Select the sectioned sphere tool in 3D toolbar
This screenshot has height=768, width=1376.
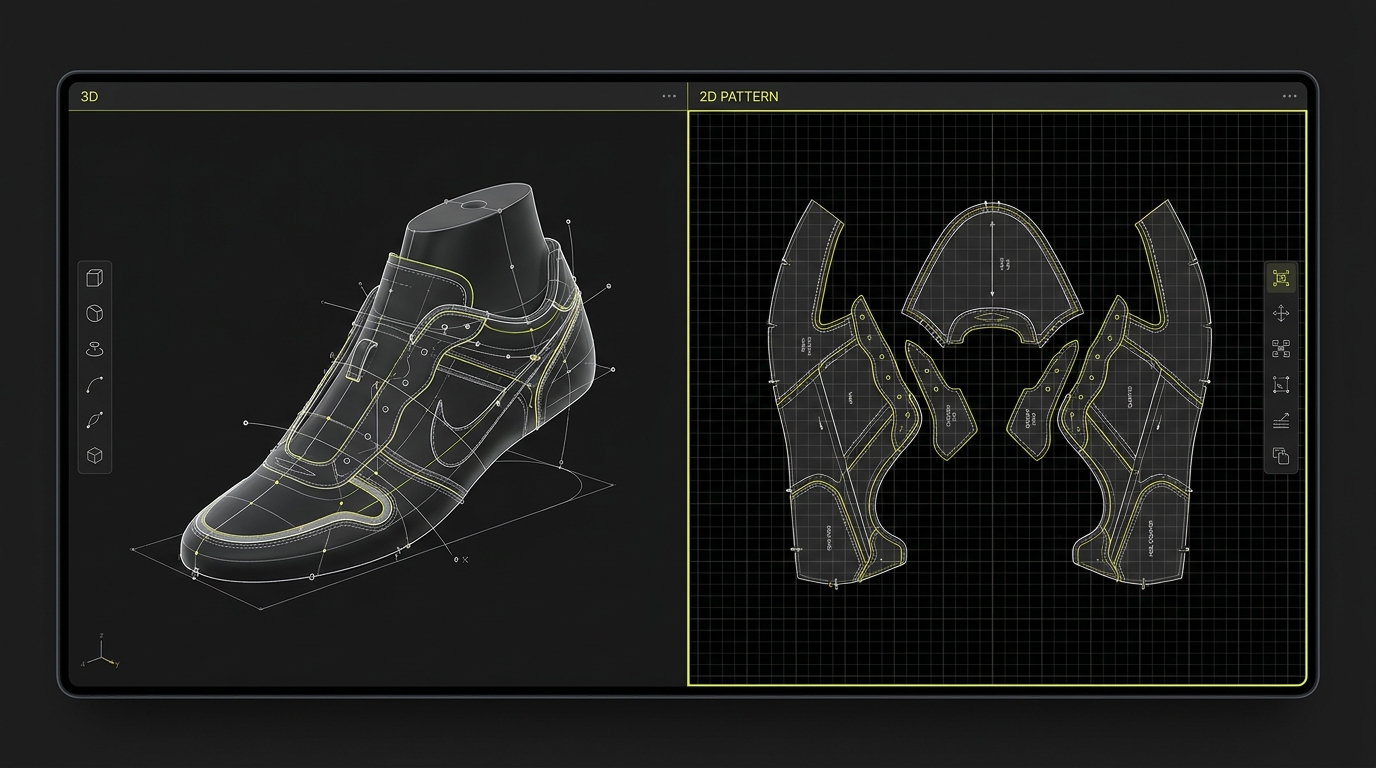coord(95,314)
